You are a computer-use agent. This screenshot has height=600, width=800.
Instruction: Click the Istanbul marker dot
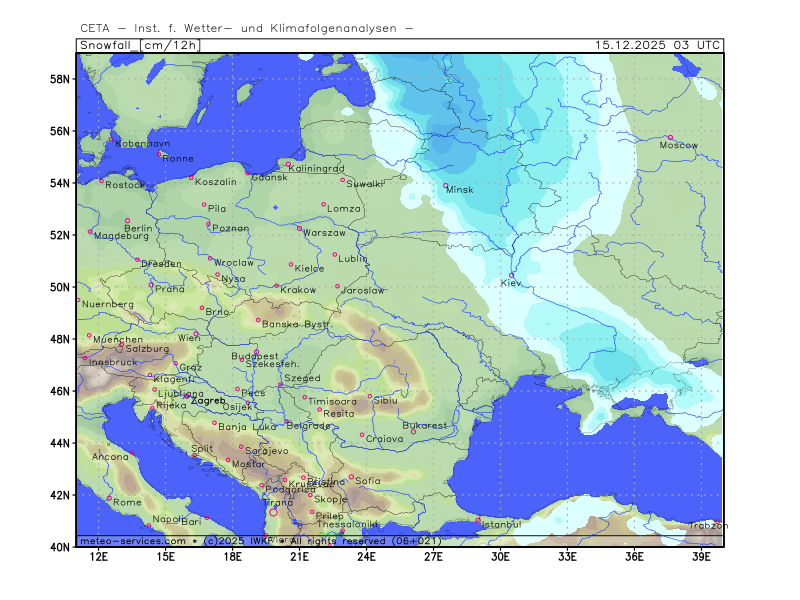[478, 519]
